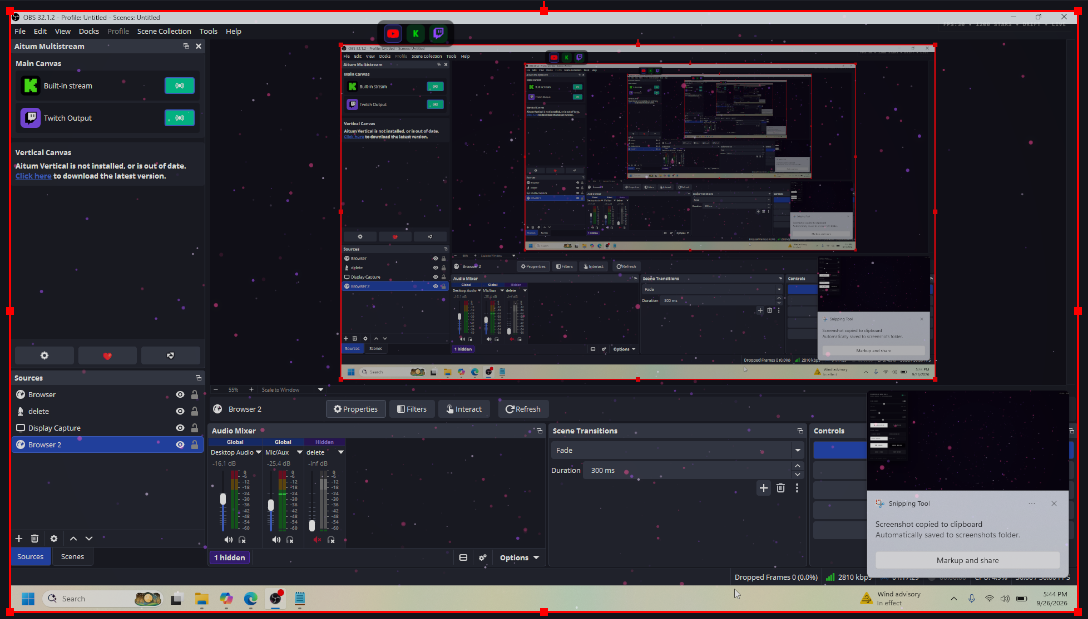Open source properties gear in Sources toolbar
Viewport: 1088px width, 619px height.
53,539
